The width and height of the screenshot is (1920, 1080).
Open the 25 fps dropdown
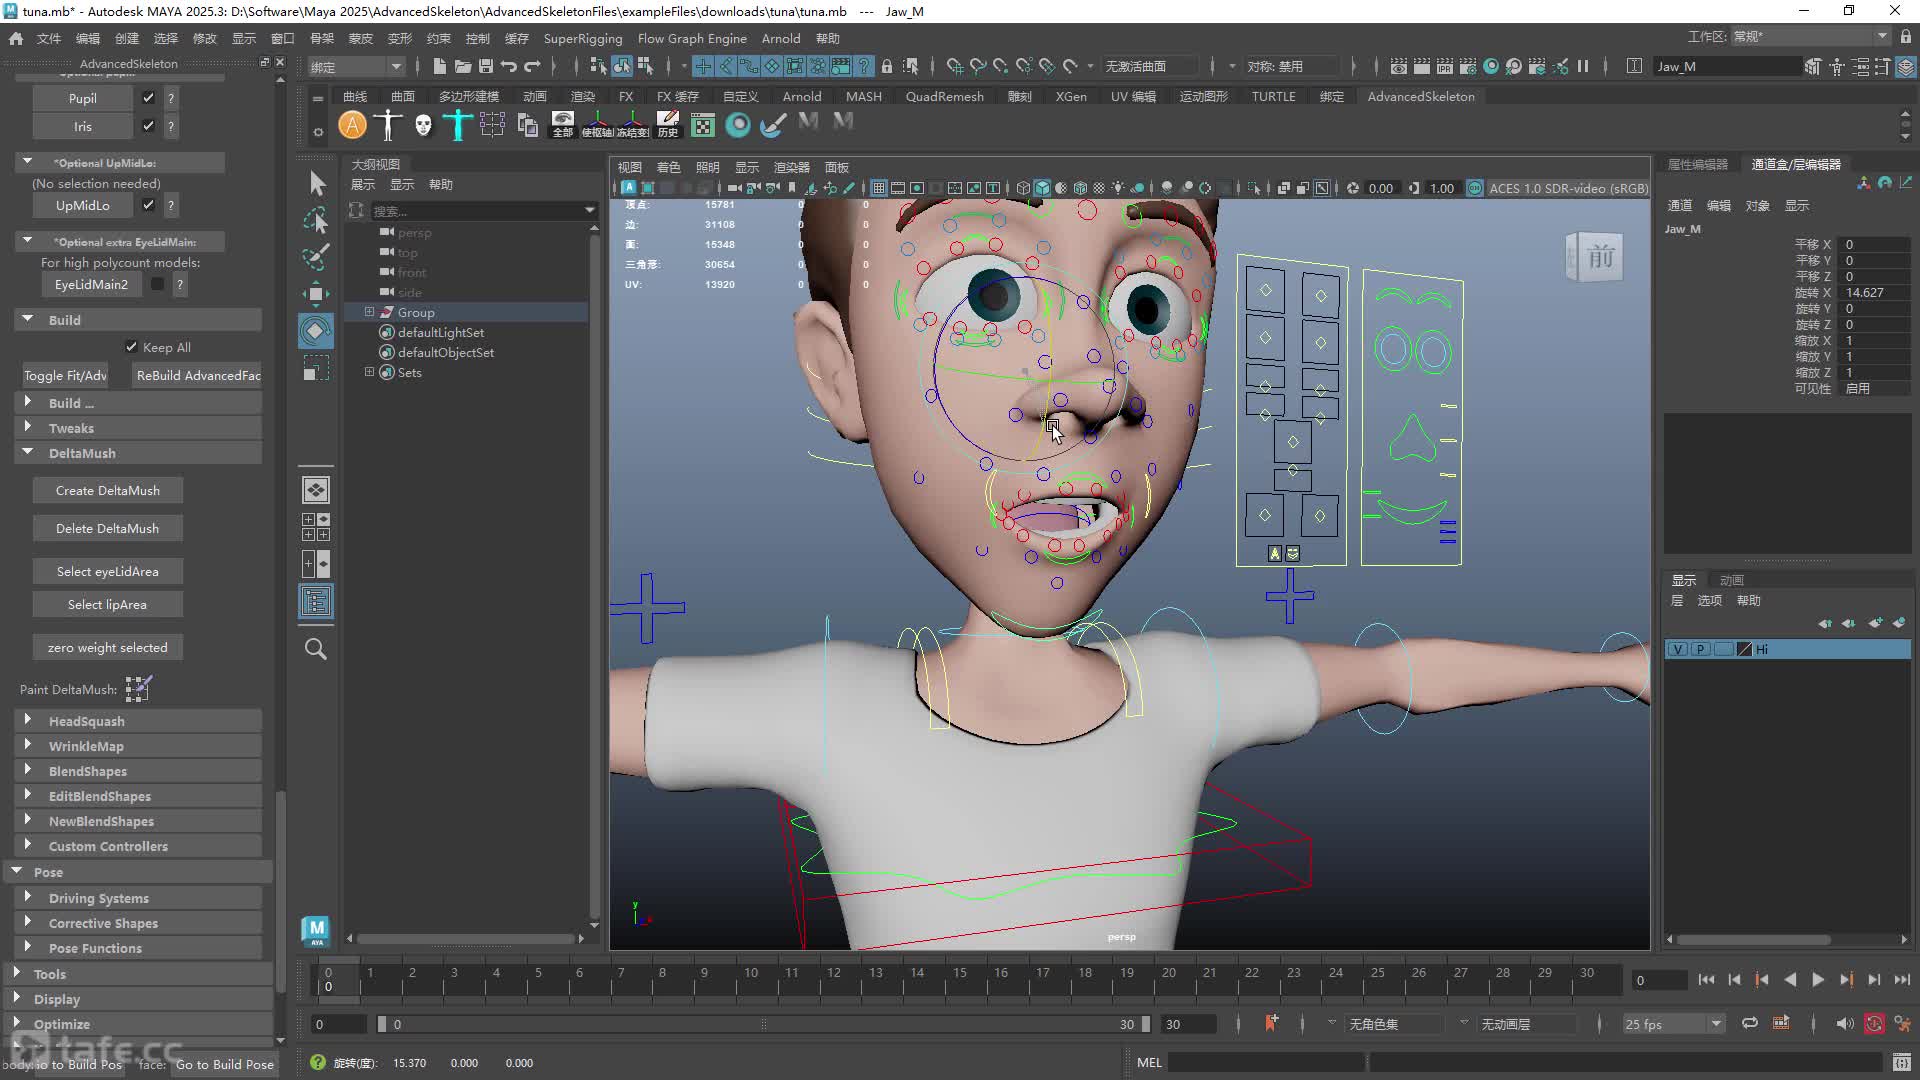pyautogui.click(x=1673, y=1024)
